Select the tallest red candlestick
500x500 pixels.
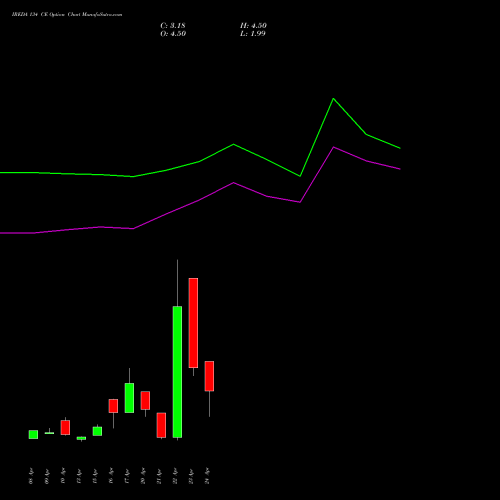(193, 323)
